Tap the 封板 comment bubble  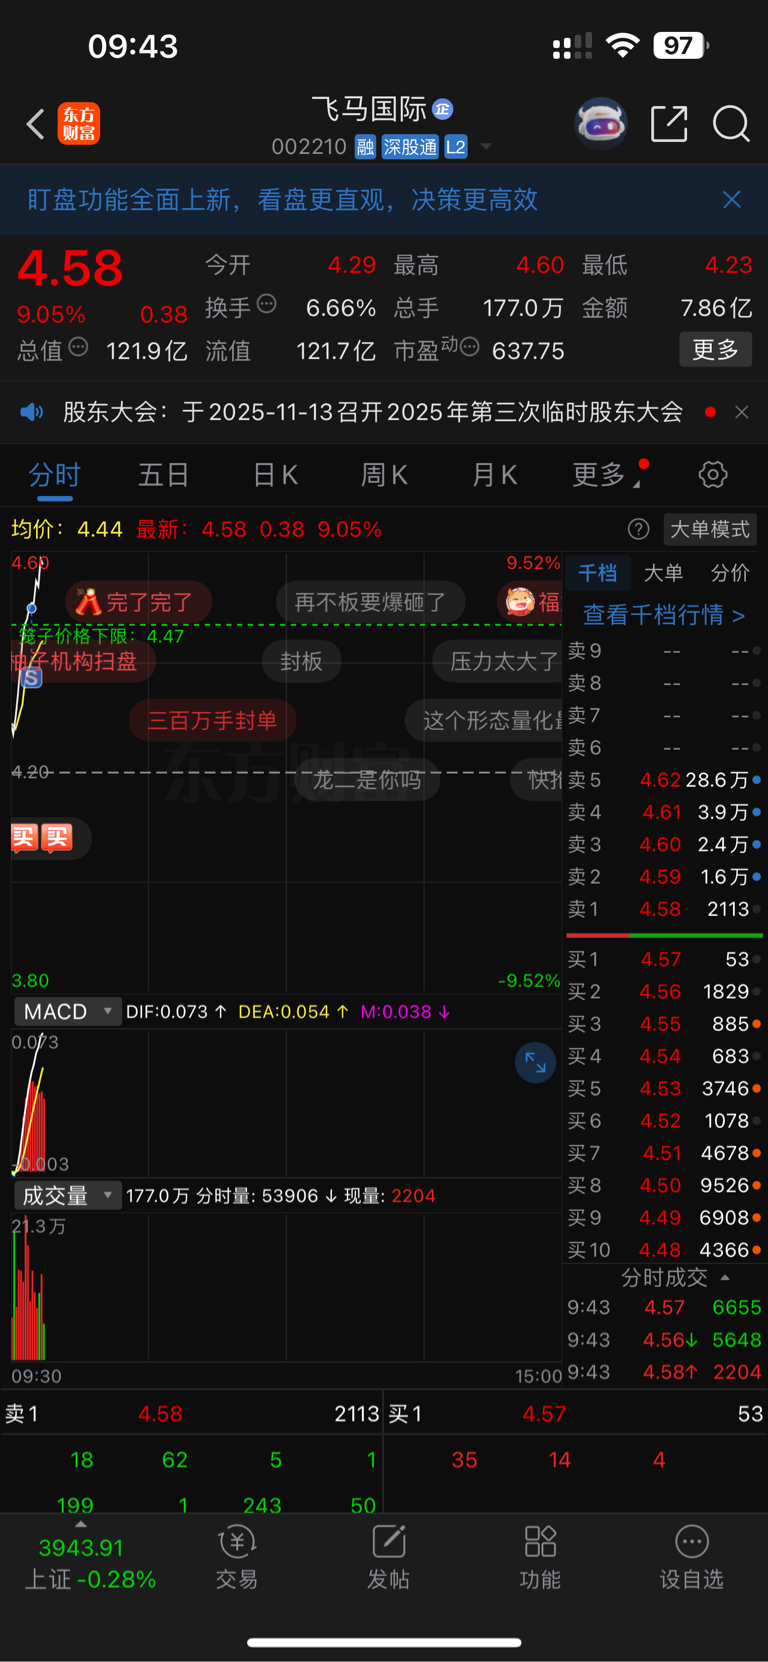(301, 661)
